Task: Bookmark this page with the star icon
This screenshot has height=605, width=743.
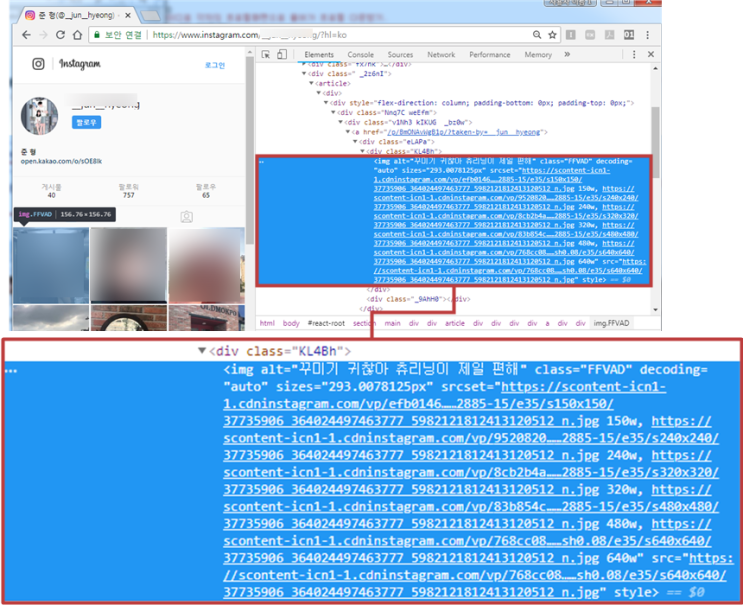Action: [x=552, y=35]
